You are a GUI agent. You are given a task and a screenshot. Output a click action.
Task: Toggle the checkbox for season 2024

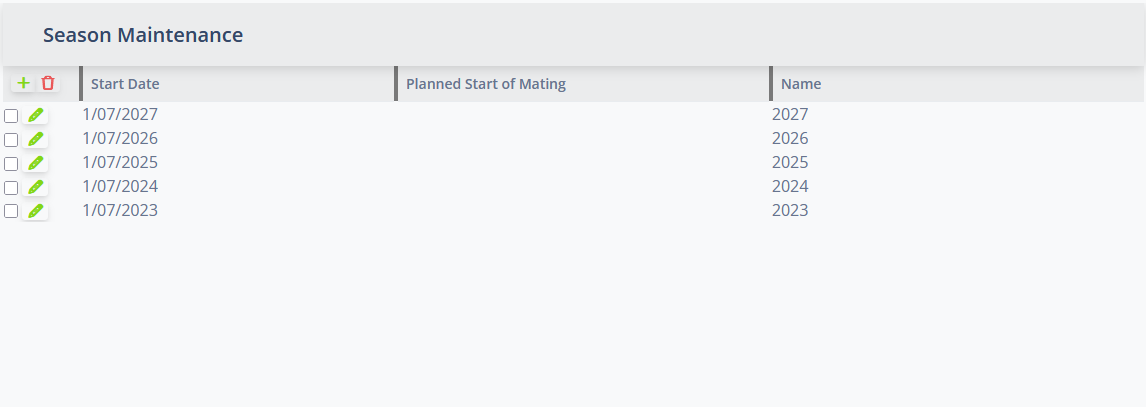point(11,187)
